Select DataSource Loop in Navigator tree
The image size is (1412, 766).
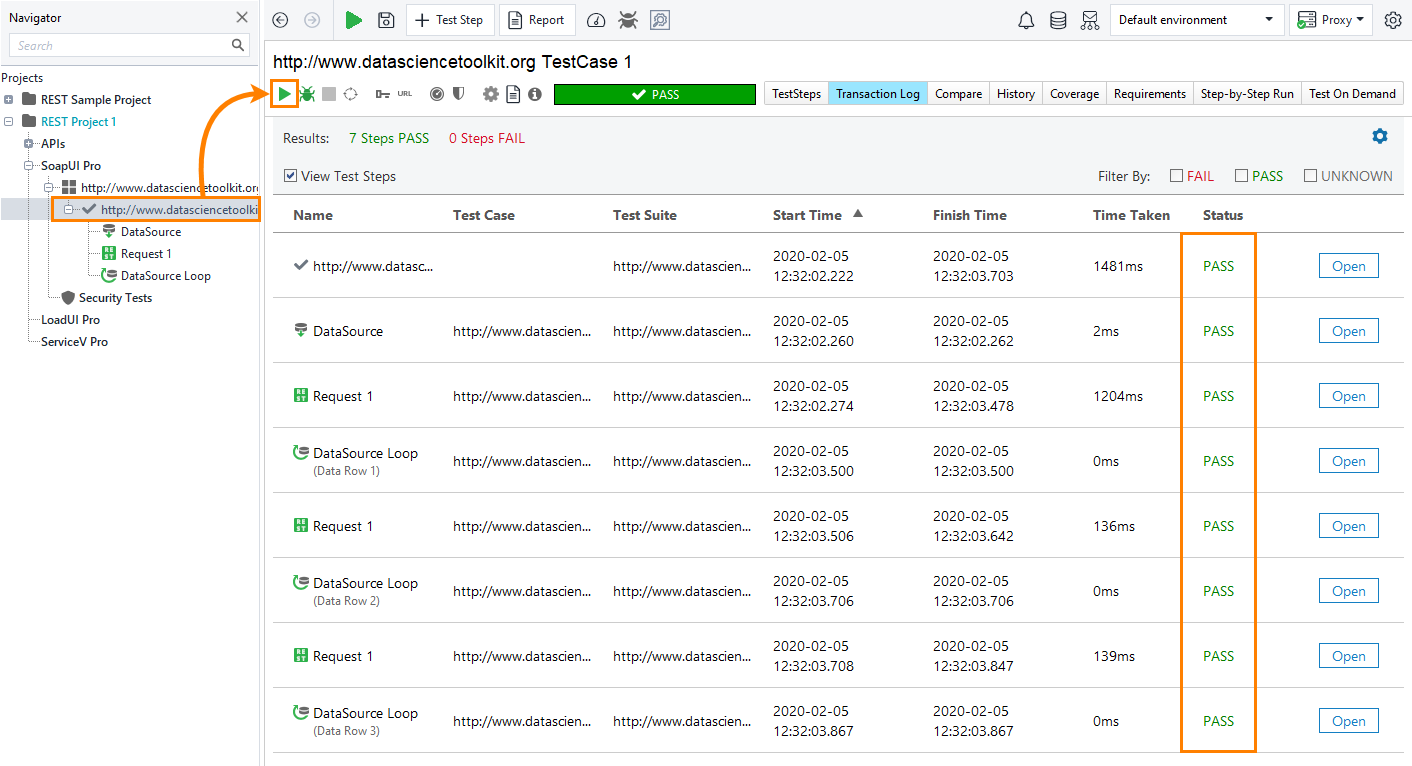(166, 276)
